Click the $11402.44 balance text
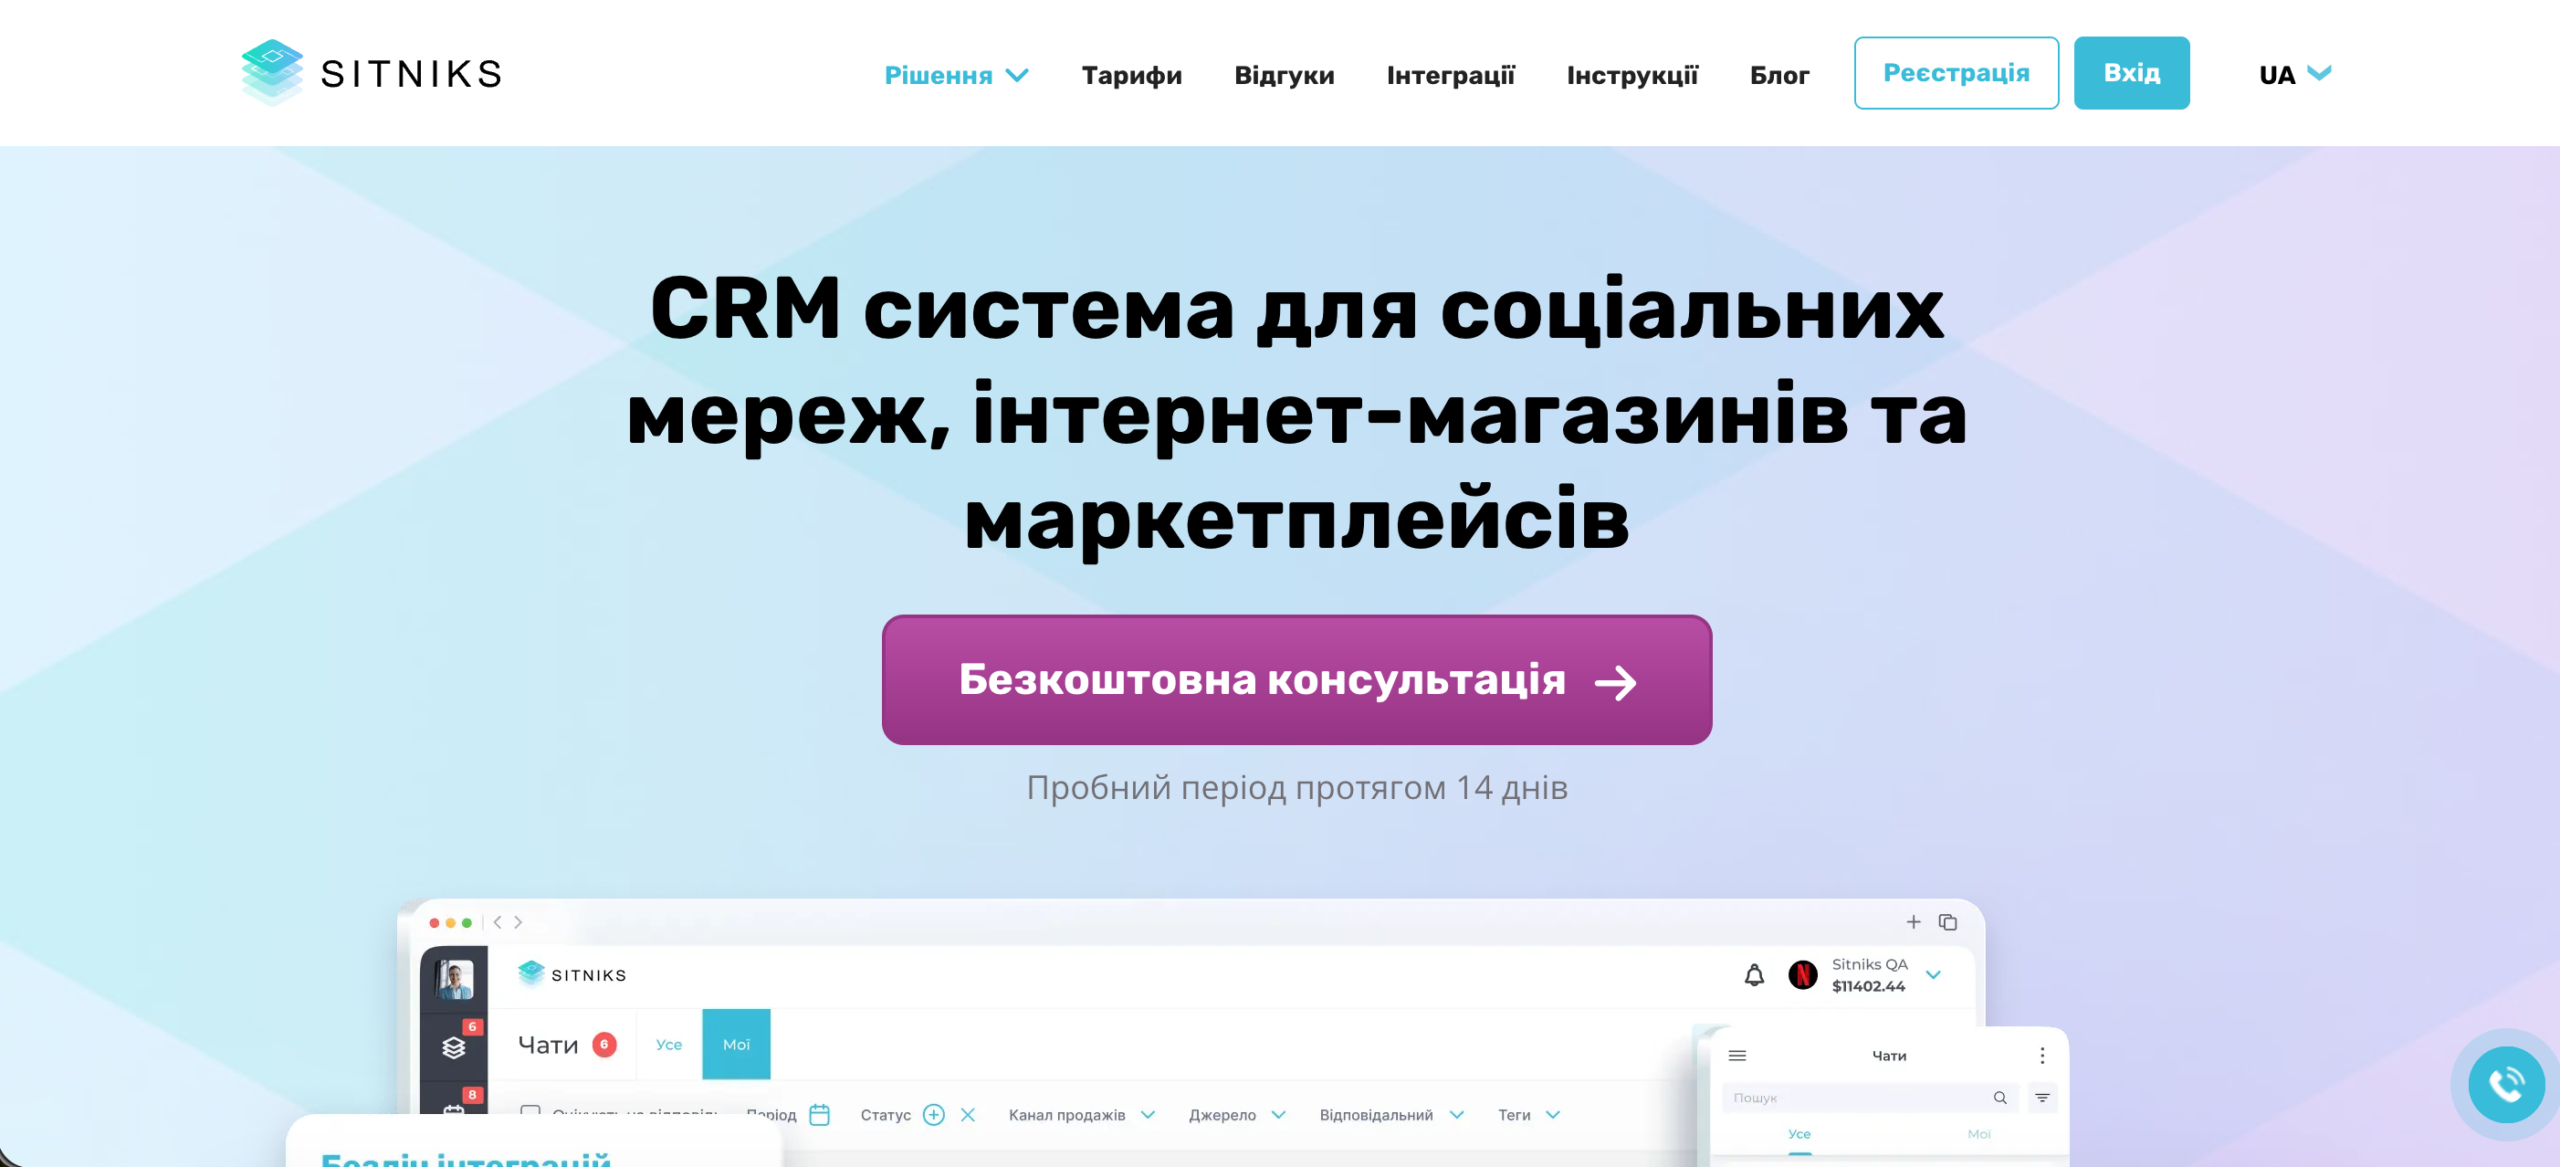The width and height of the screenshot is (2560, 1167). tap(1868, 986)
